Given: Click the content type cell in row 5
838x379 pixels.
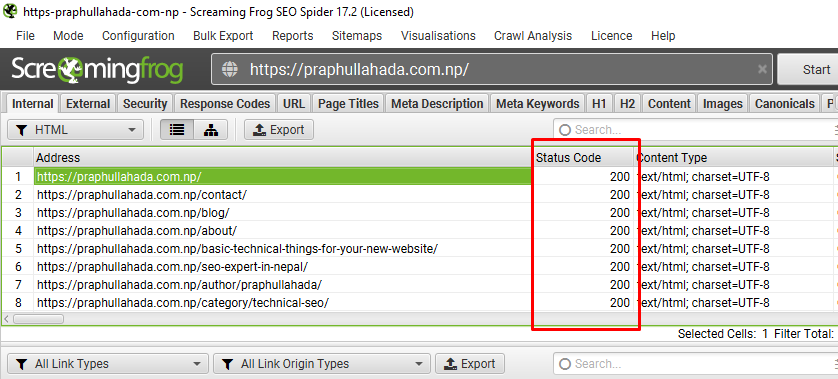Looking at the screenshot, I should click(733, 249).
